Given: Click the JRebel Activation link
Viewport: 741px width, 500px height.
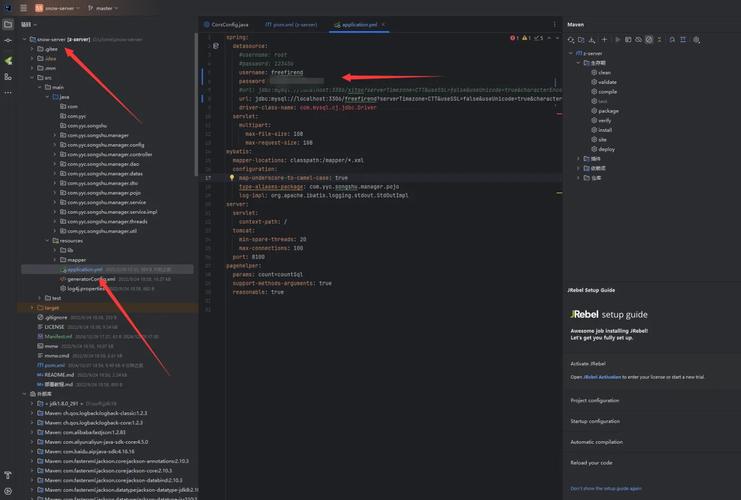Looking at the screenshot, I should tap(603, 377).
